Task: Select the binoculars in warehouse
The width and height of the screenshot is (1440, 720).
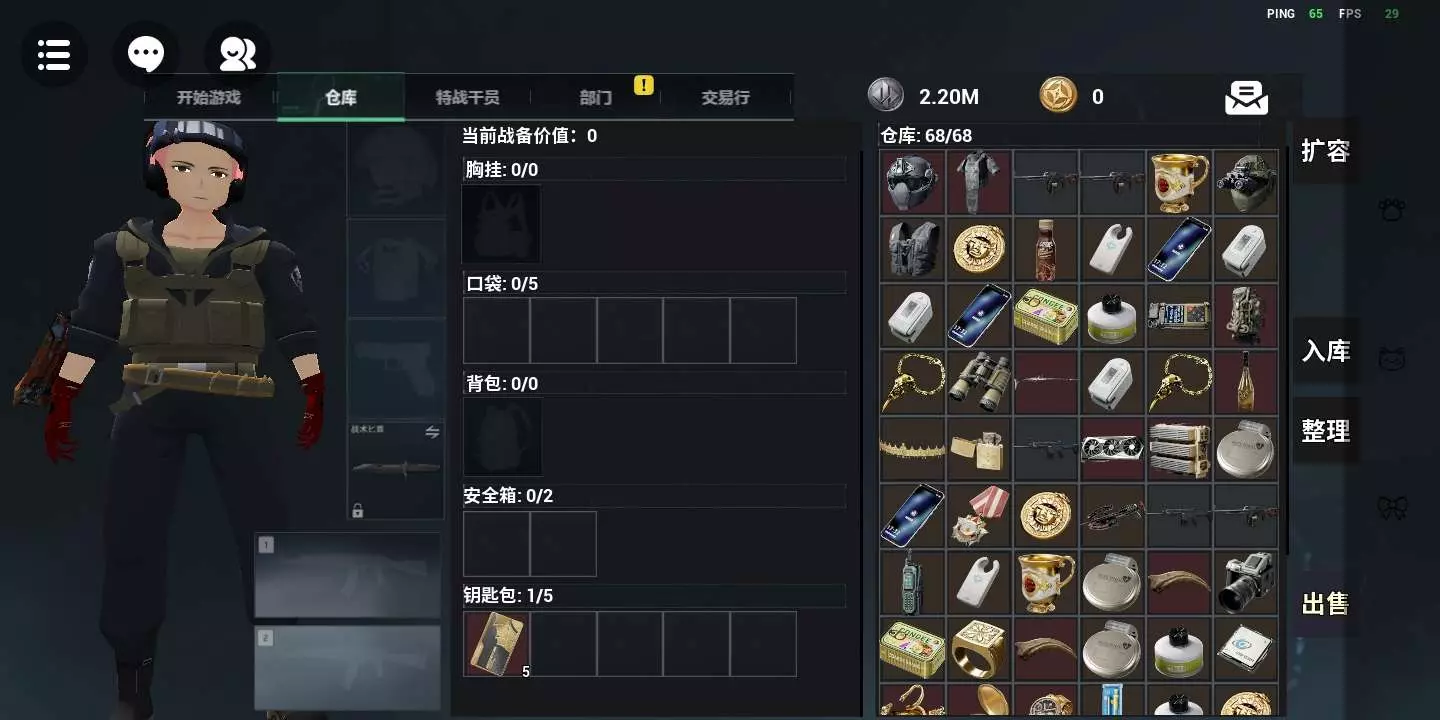Action: (979, 382)
